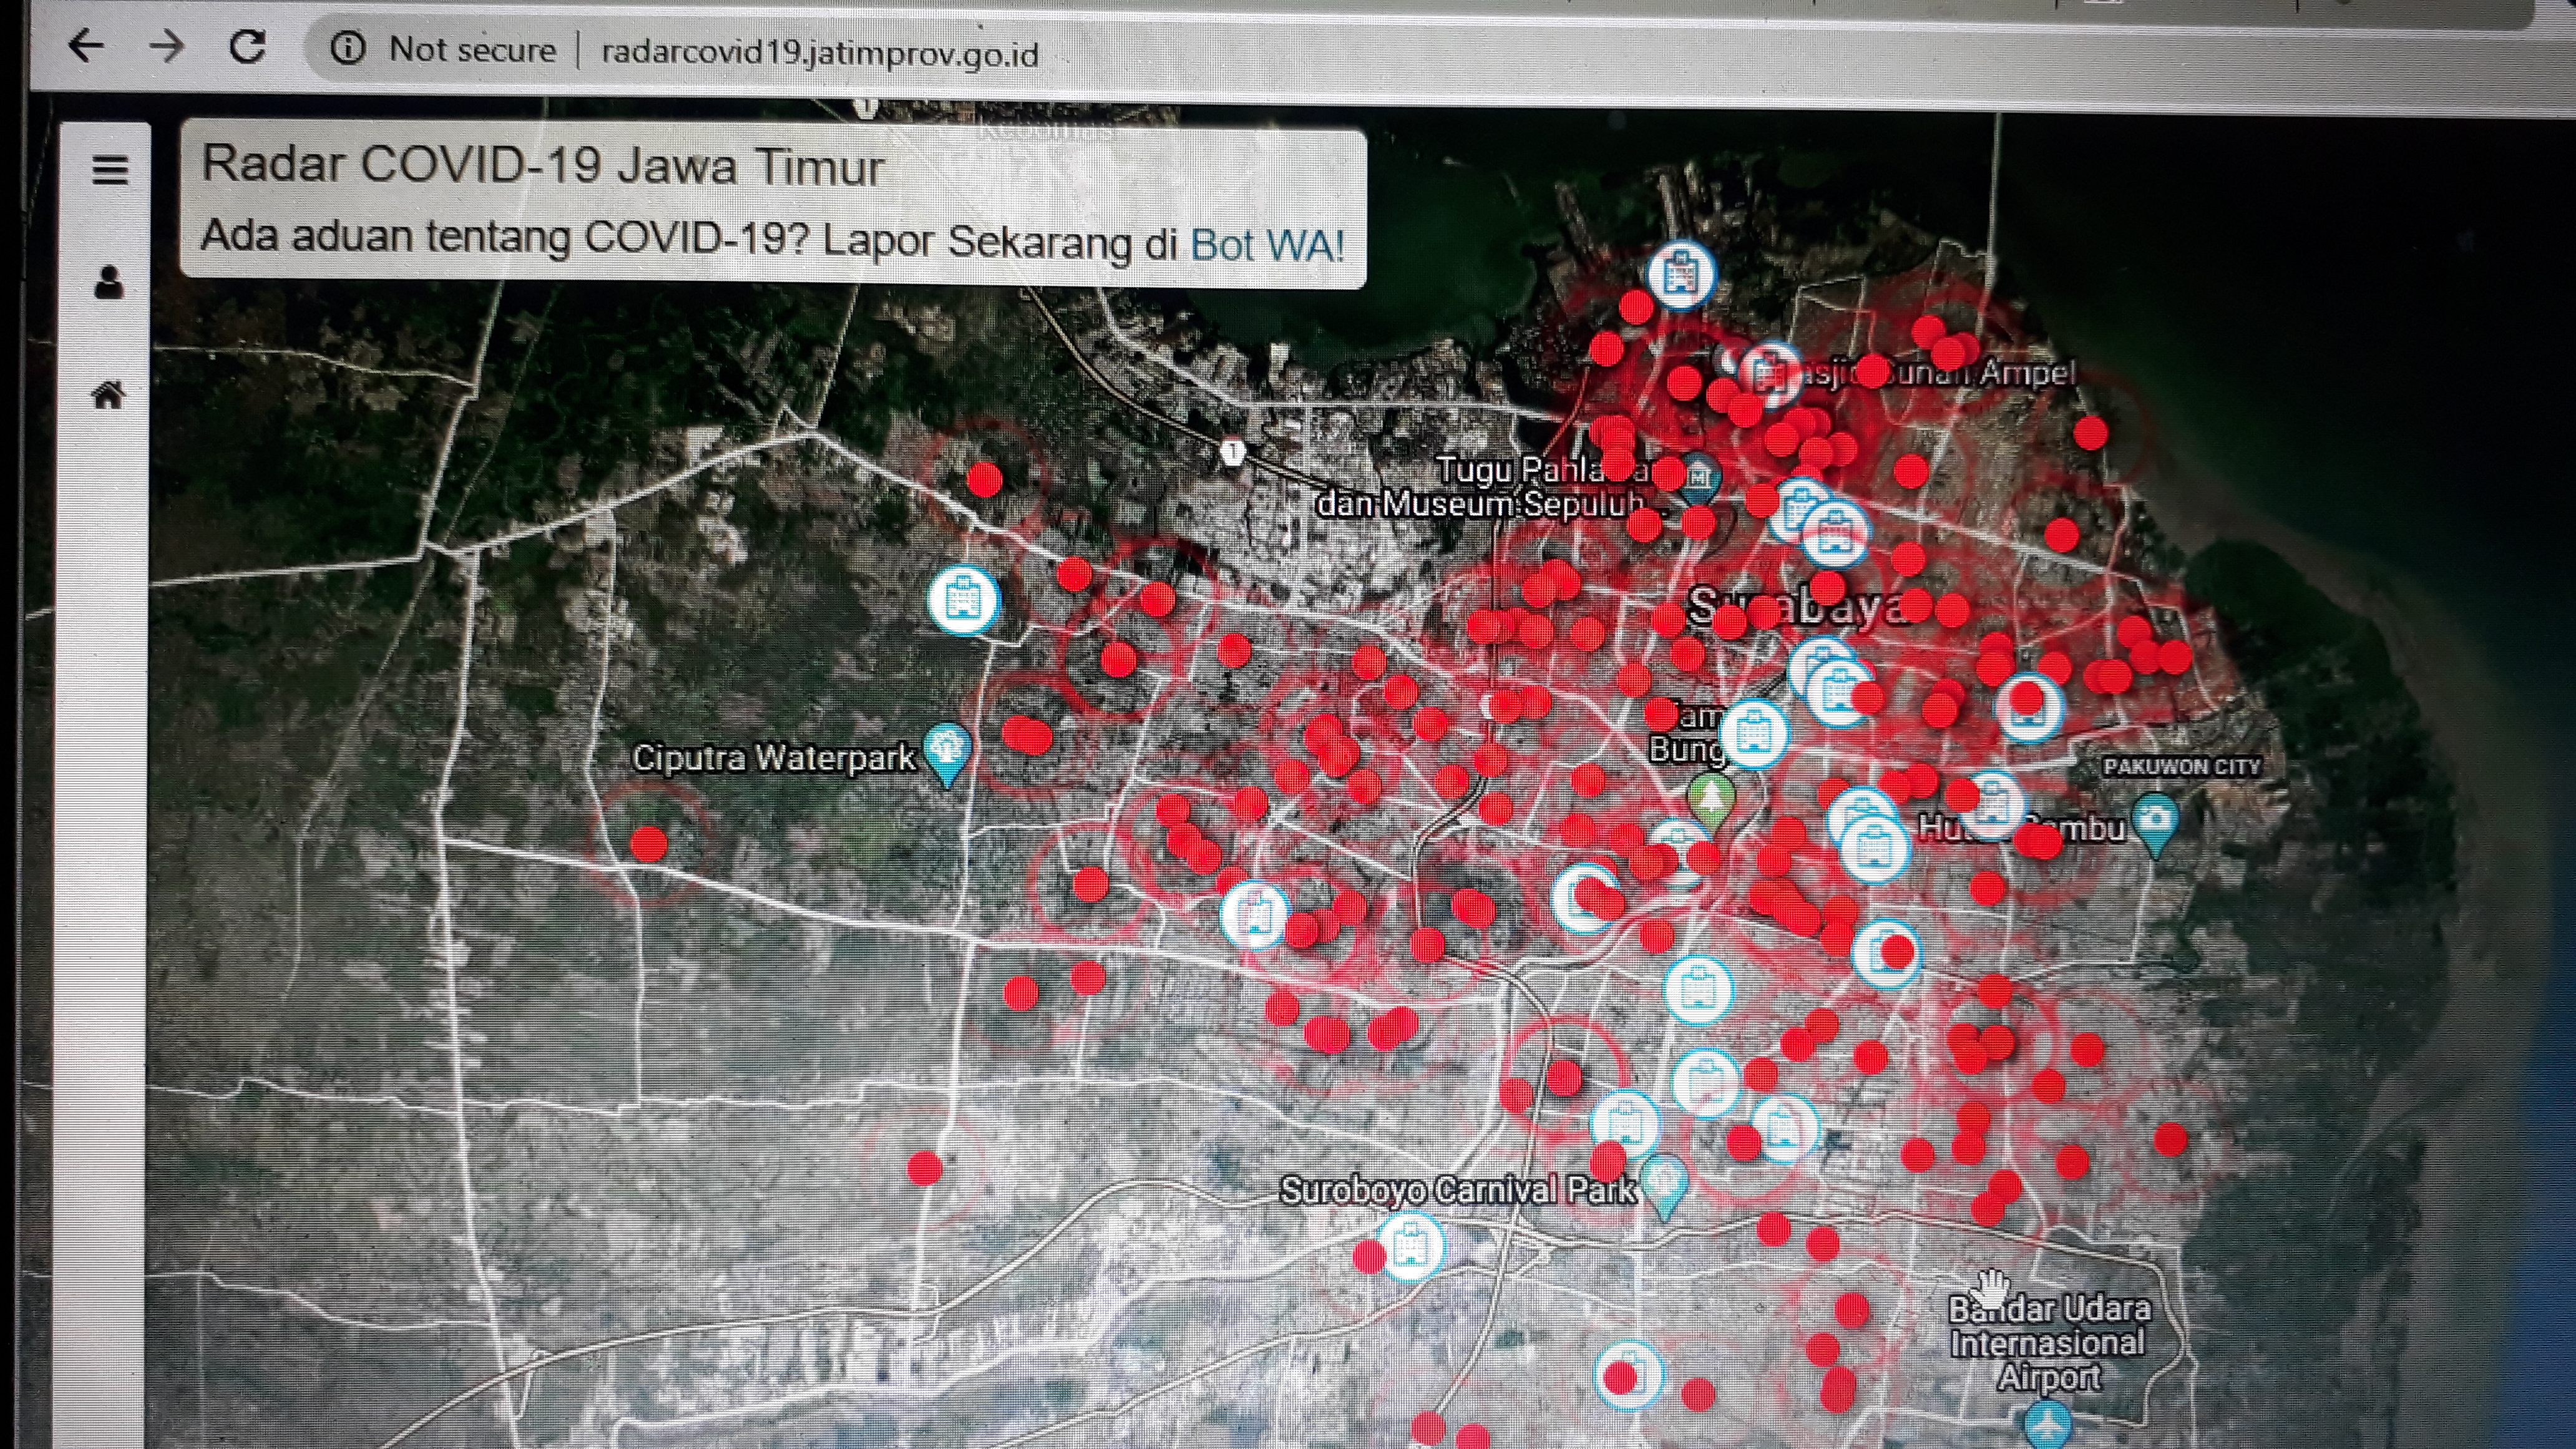Click hospital marker beside Suroboyo Carnival Park label
The height and width of the screenshot is (1449, 2576).
[1410, 1246]
